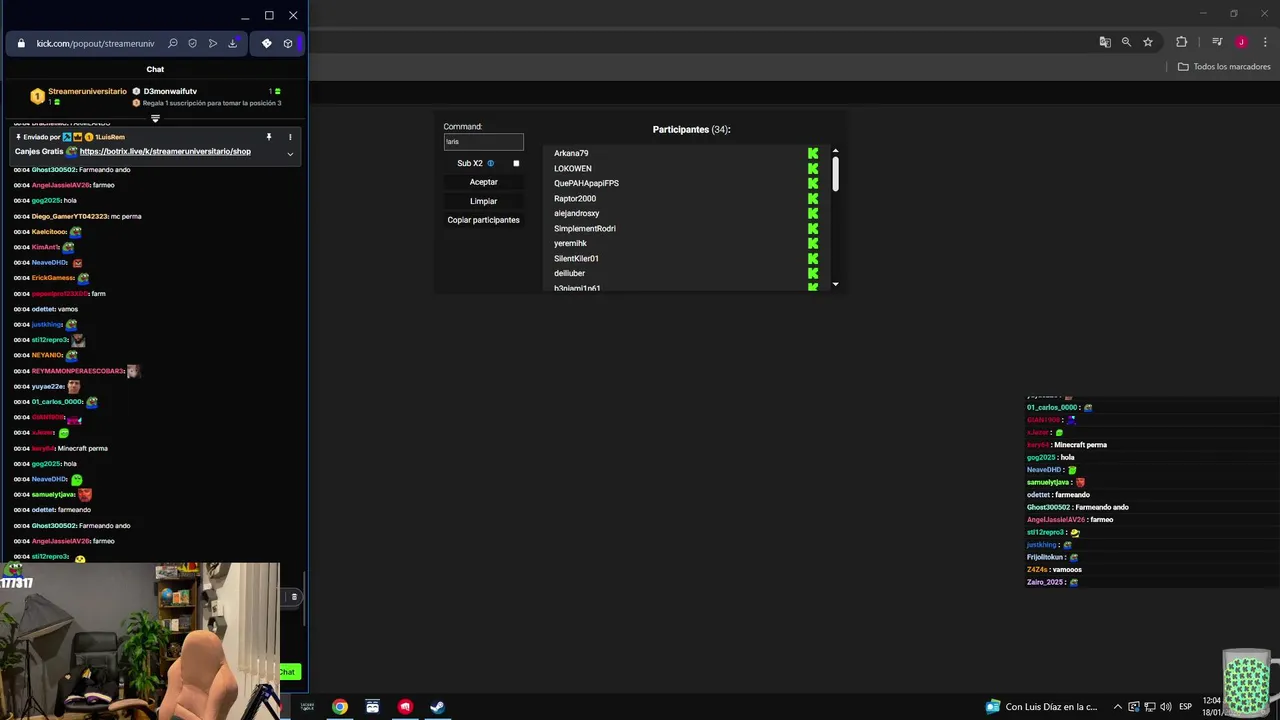Click the cube extension icon in popout toolbar
This screenshot has height=720, width=1280.
click(x=288, y=44)
